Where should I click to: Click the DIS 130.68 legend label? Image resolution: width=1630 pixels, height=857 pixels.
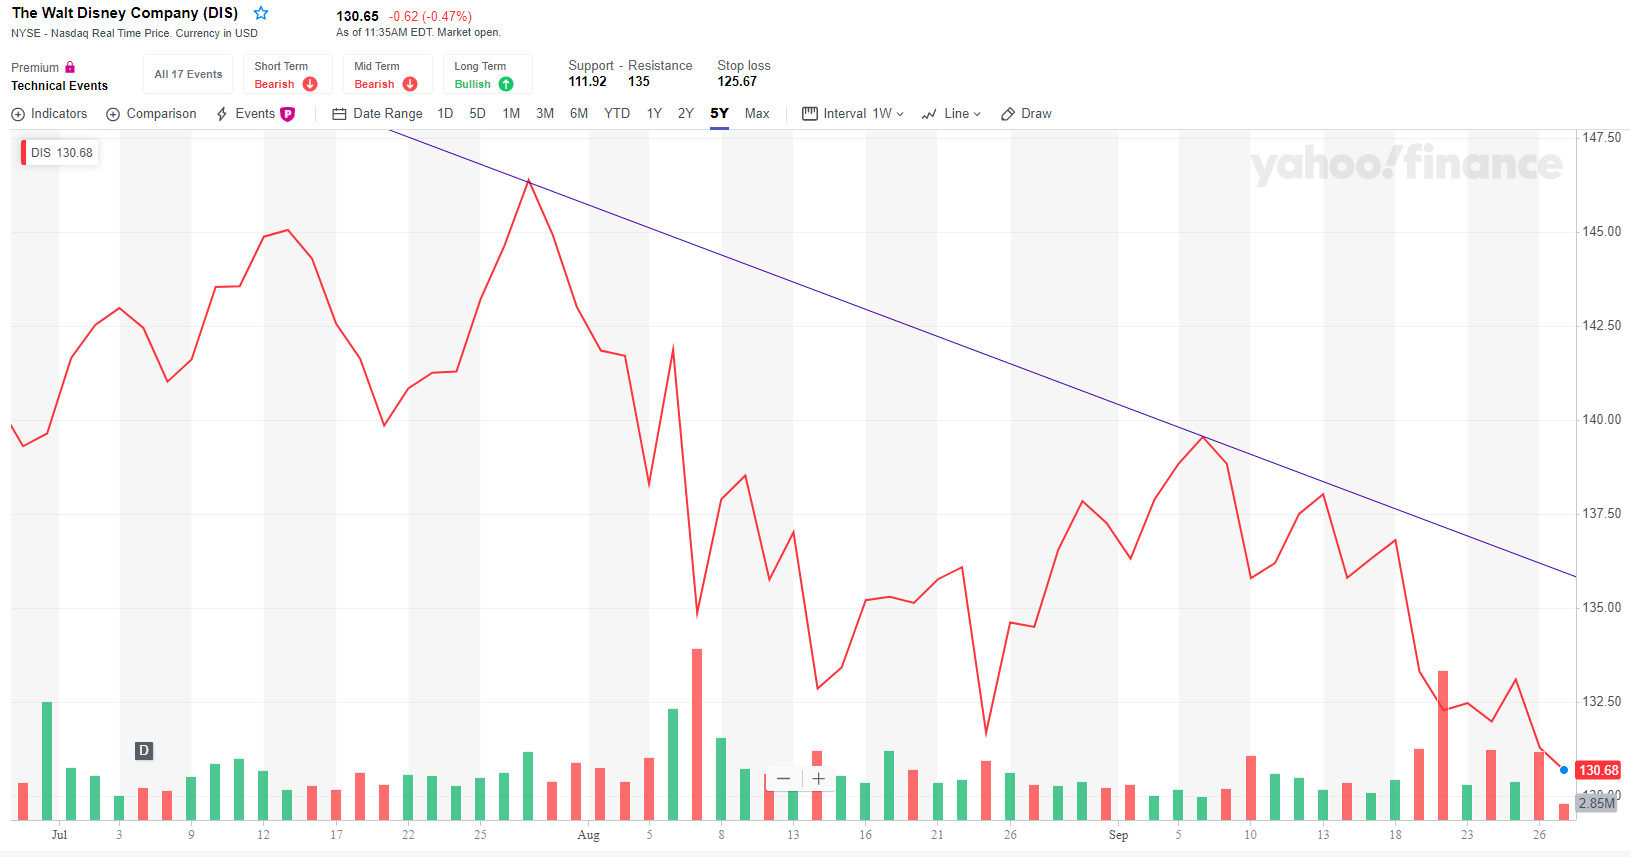click(61, 153)
